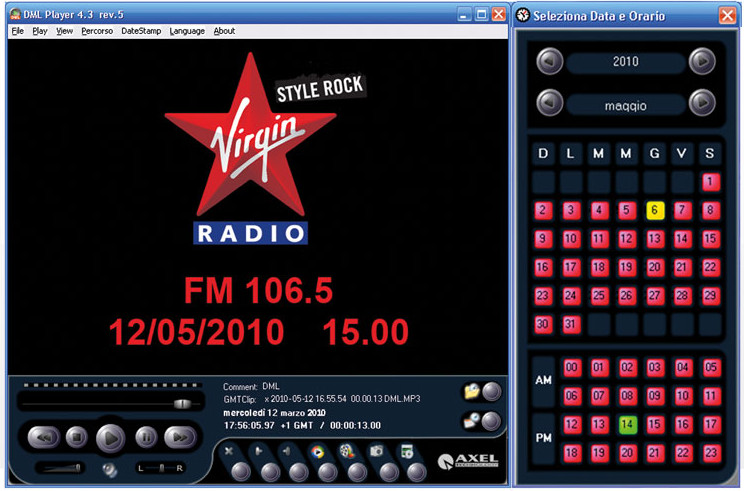Click the L/R balance slider
Viewport: 744px width, 491px height.
[159, 468]
